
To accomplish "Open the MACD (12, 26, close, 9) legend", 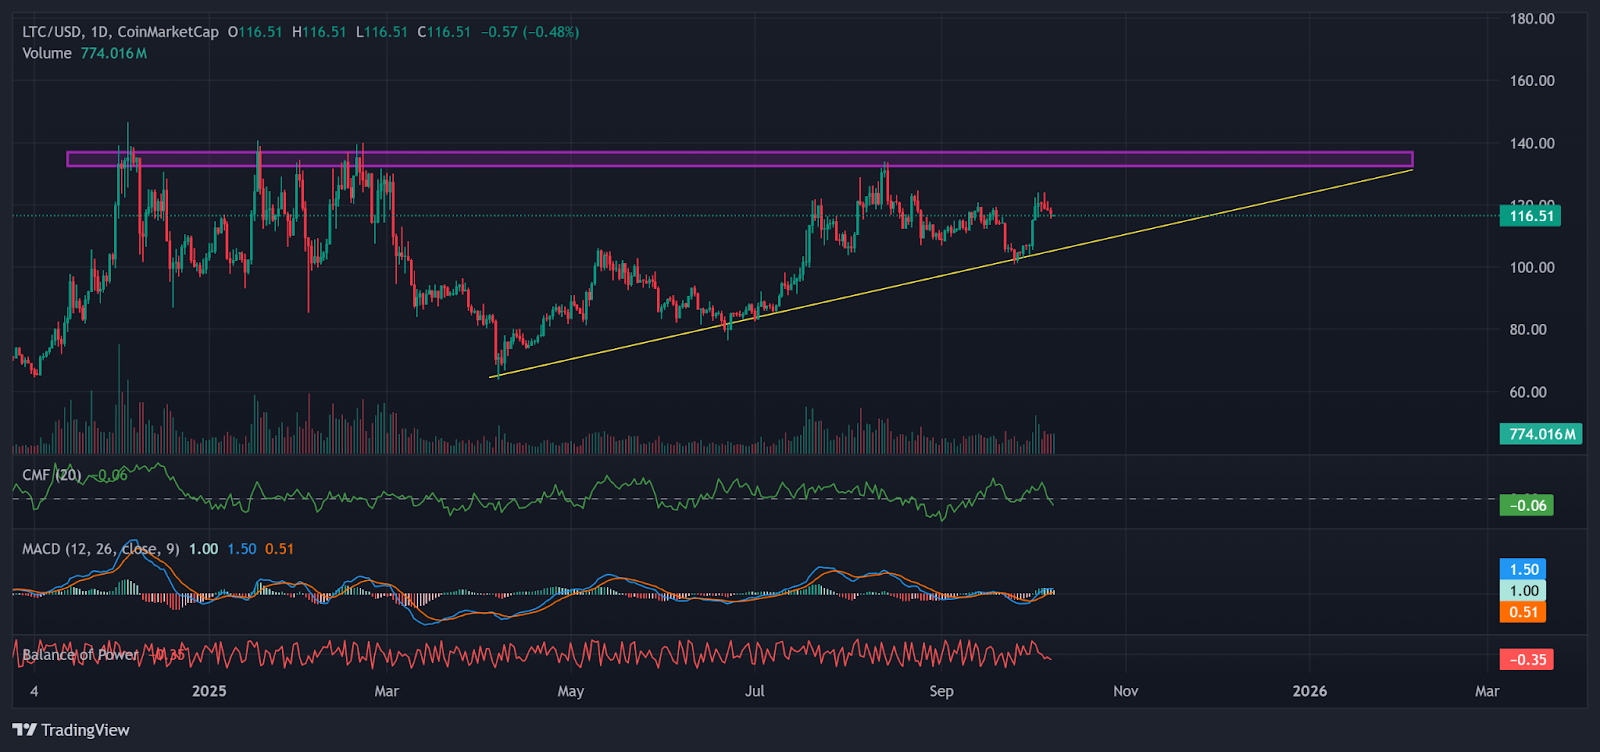I will pos(100,549).
